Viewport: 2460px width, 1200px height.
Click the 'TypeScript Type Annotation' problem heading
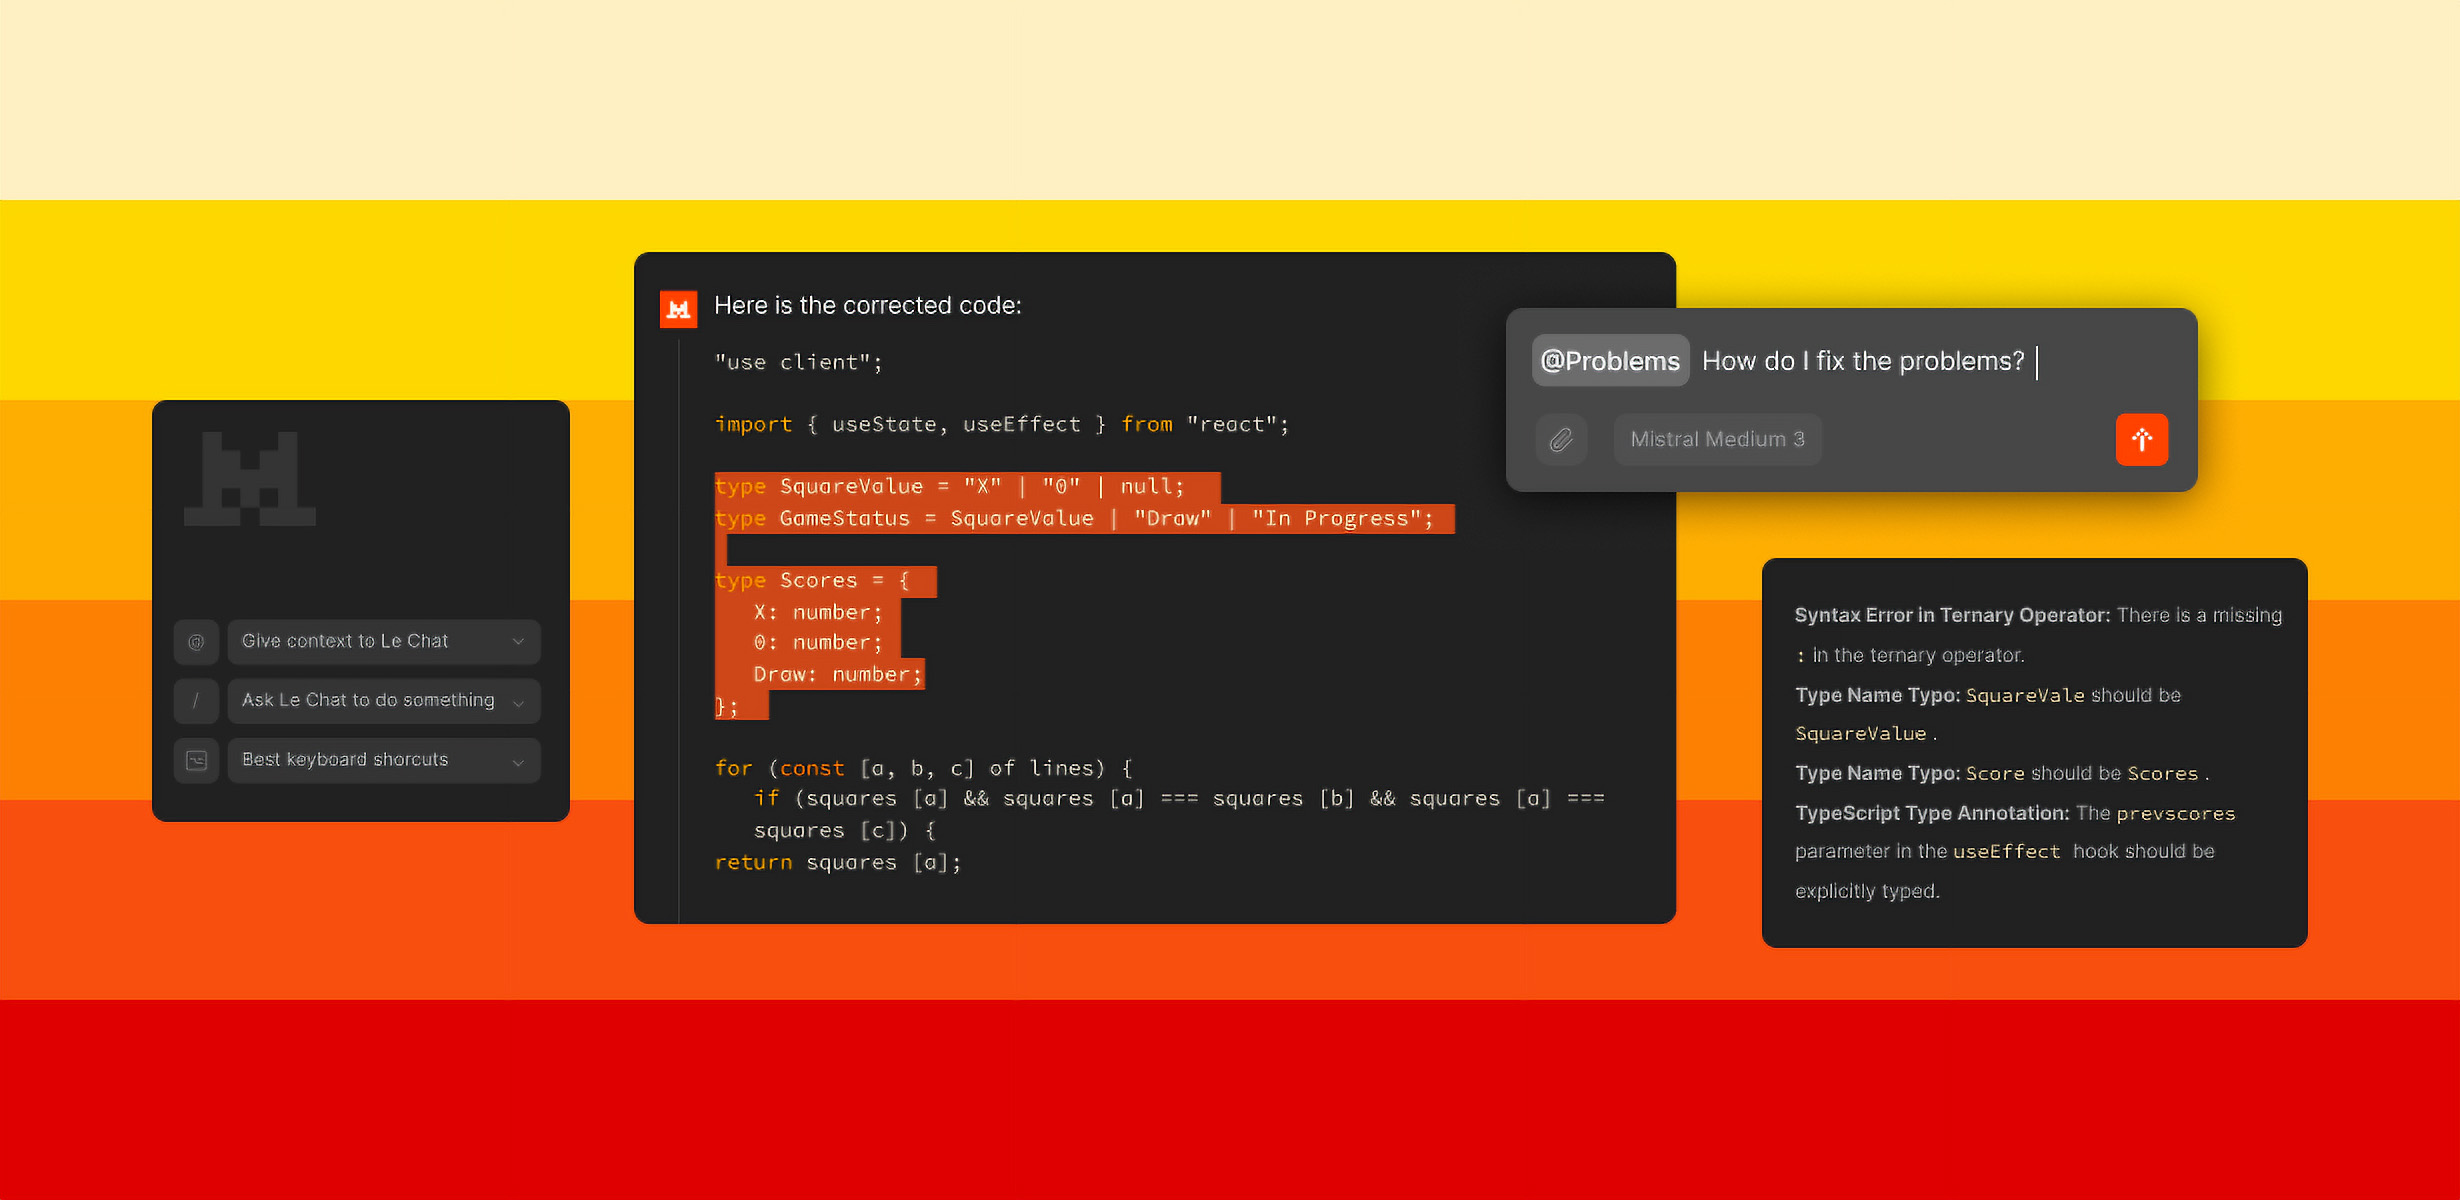(x=1931, y=813)
